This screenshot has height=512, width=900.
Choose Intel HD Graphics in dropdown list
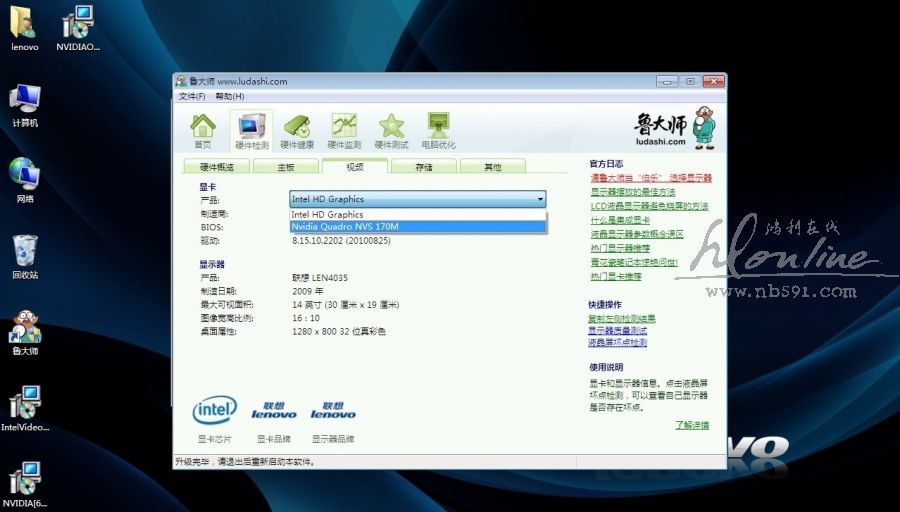418,214
